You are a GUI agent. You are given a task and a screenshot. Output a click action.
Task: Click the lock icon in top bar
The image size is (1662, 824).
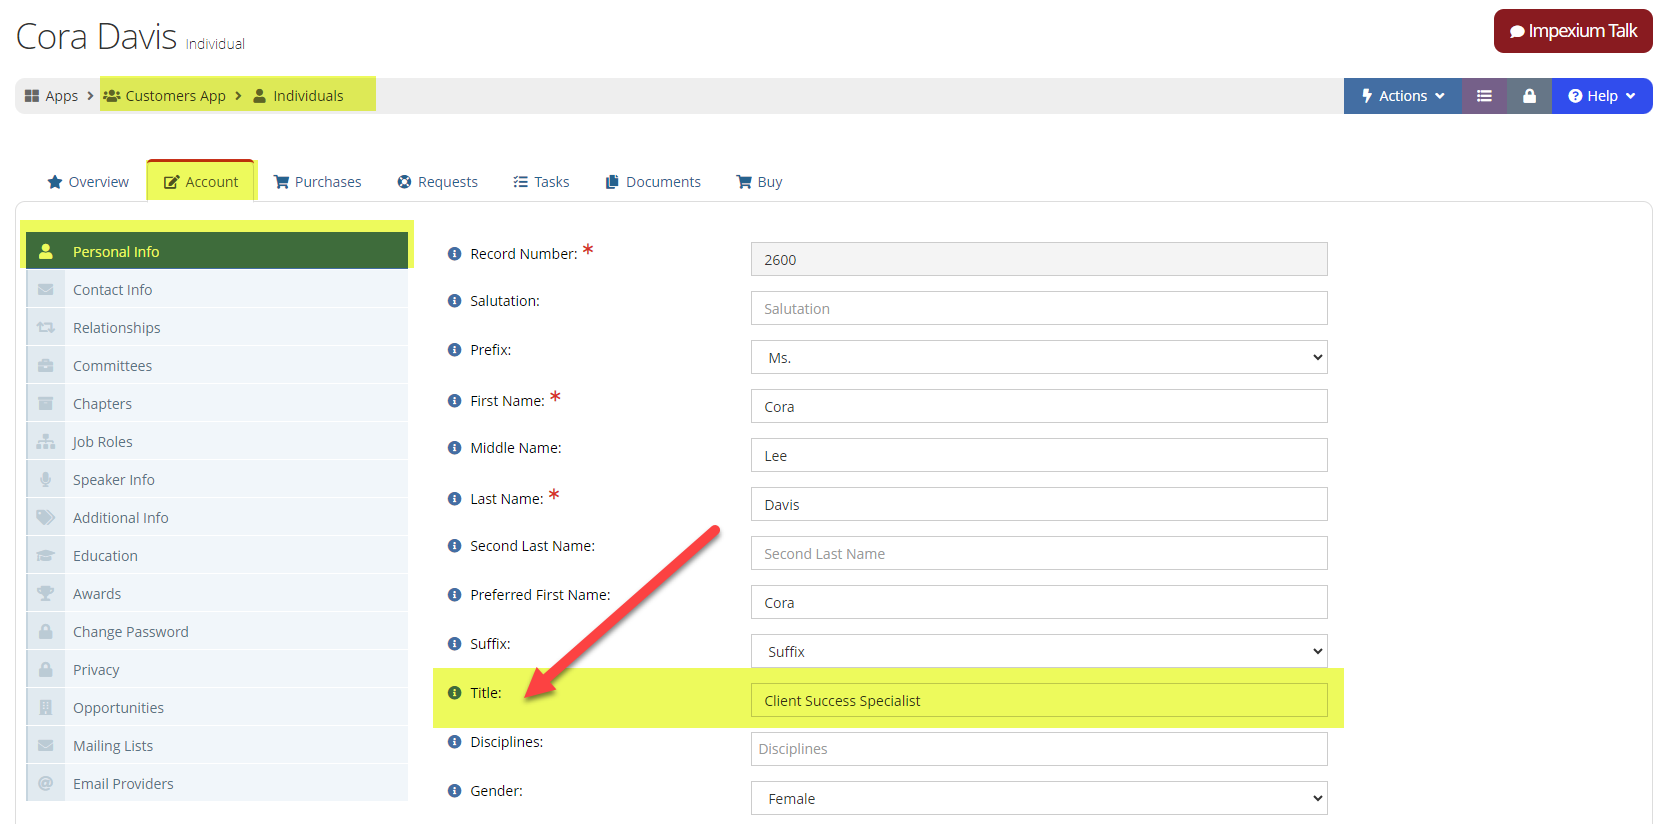[1529, 96]
